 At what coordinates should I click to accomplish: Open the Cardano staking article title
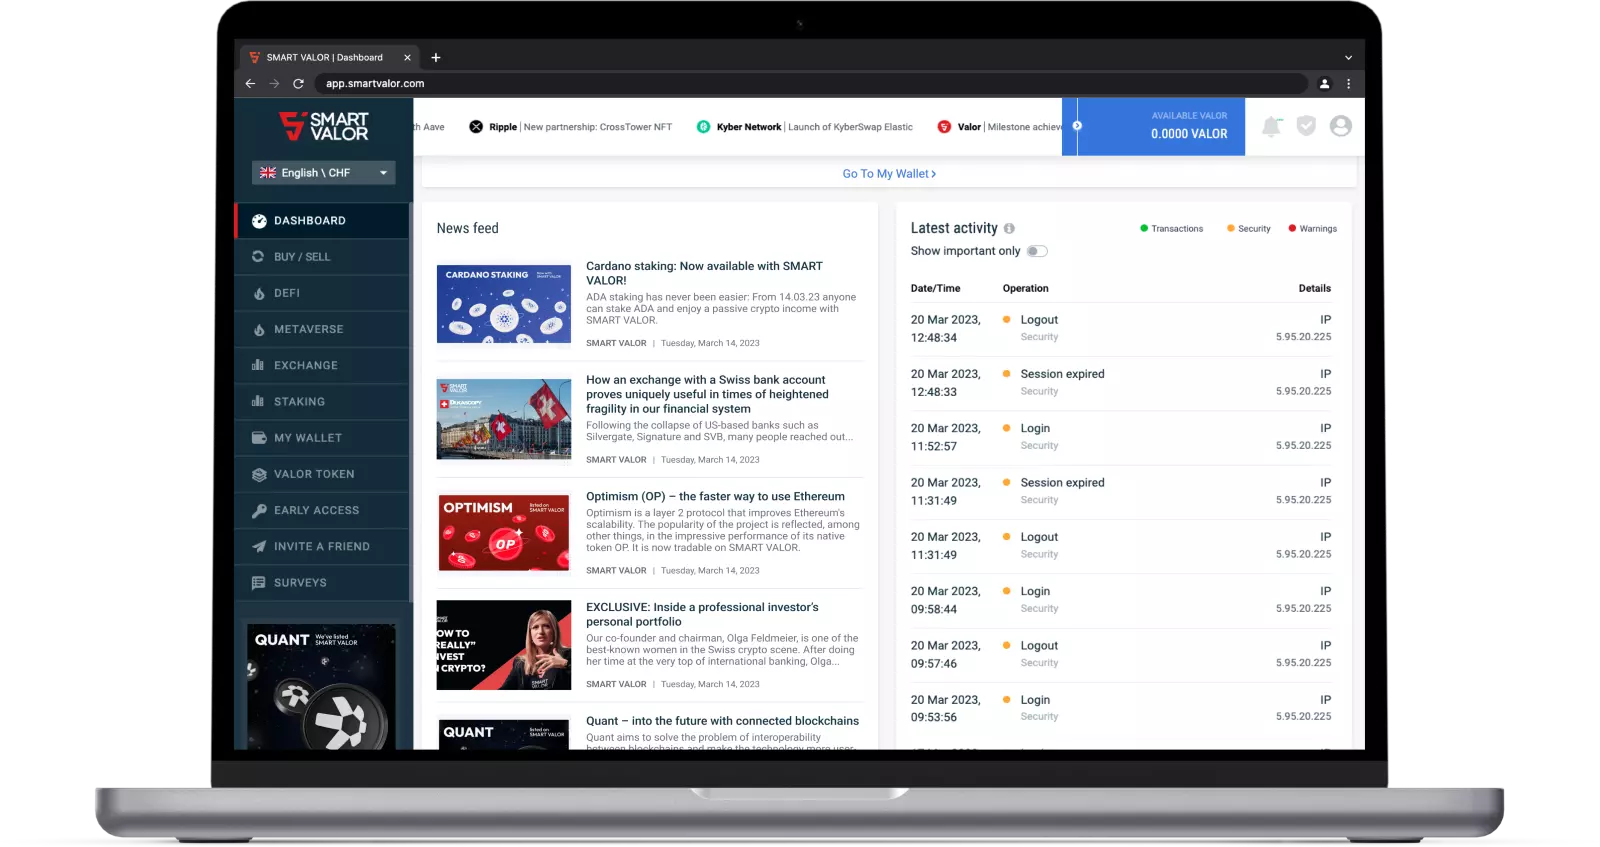[x=704, y=273]
